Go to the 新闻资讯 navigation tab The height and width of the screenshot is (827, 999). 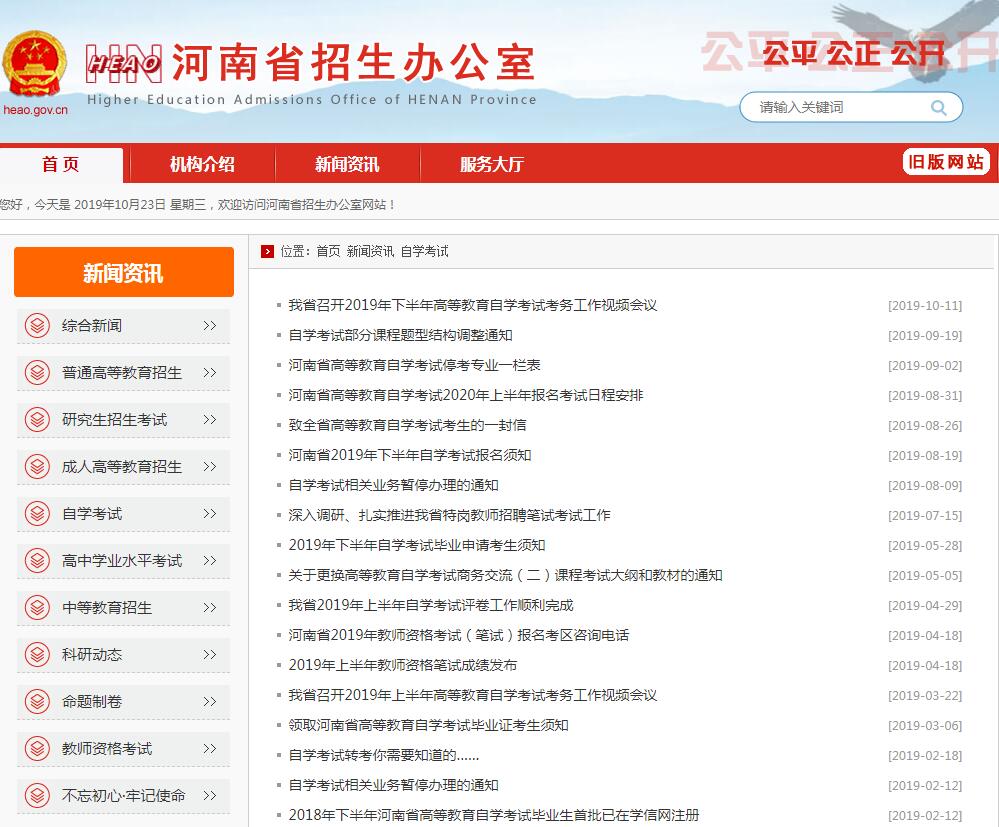(x=347, y=165)
